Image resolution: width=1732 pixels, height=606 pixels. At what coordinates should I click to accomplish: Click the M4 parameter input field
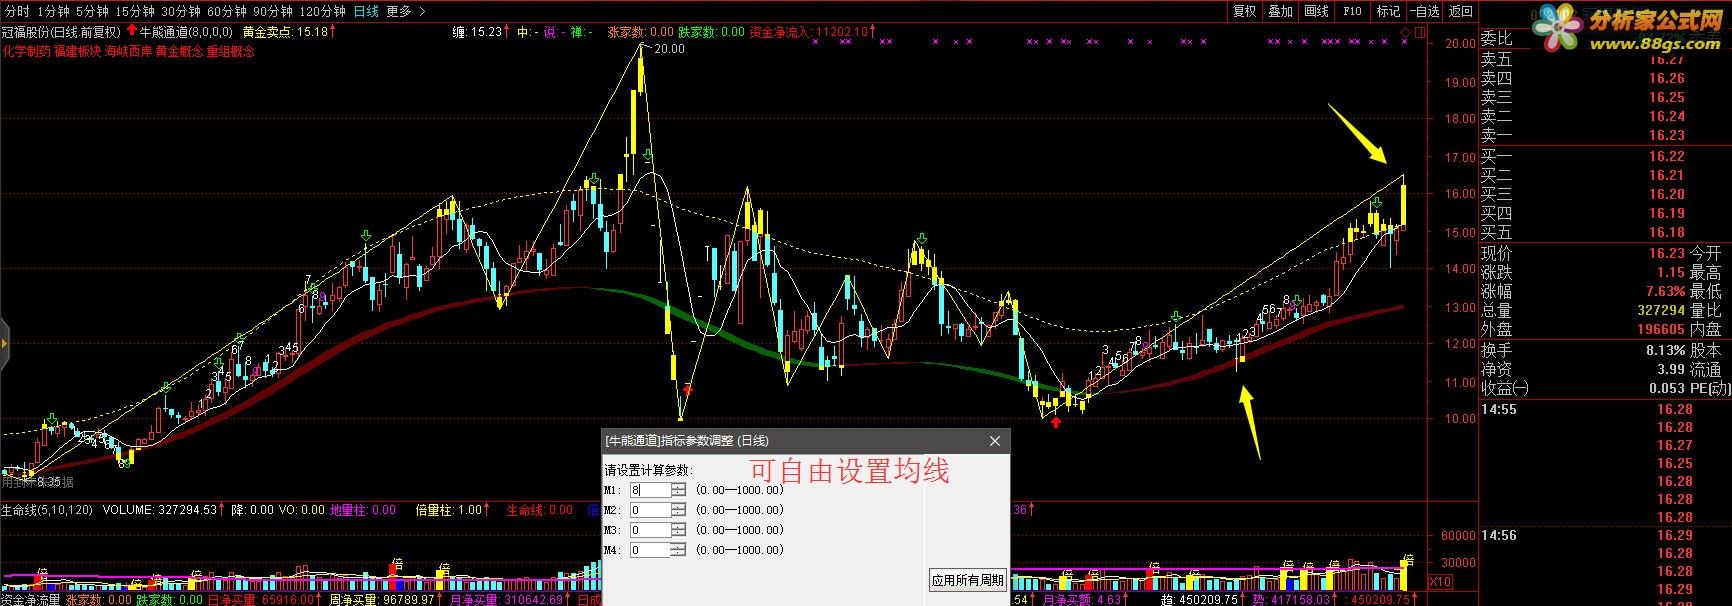(x=648, y=550)
